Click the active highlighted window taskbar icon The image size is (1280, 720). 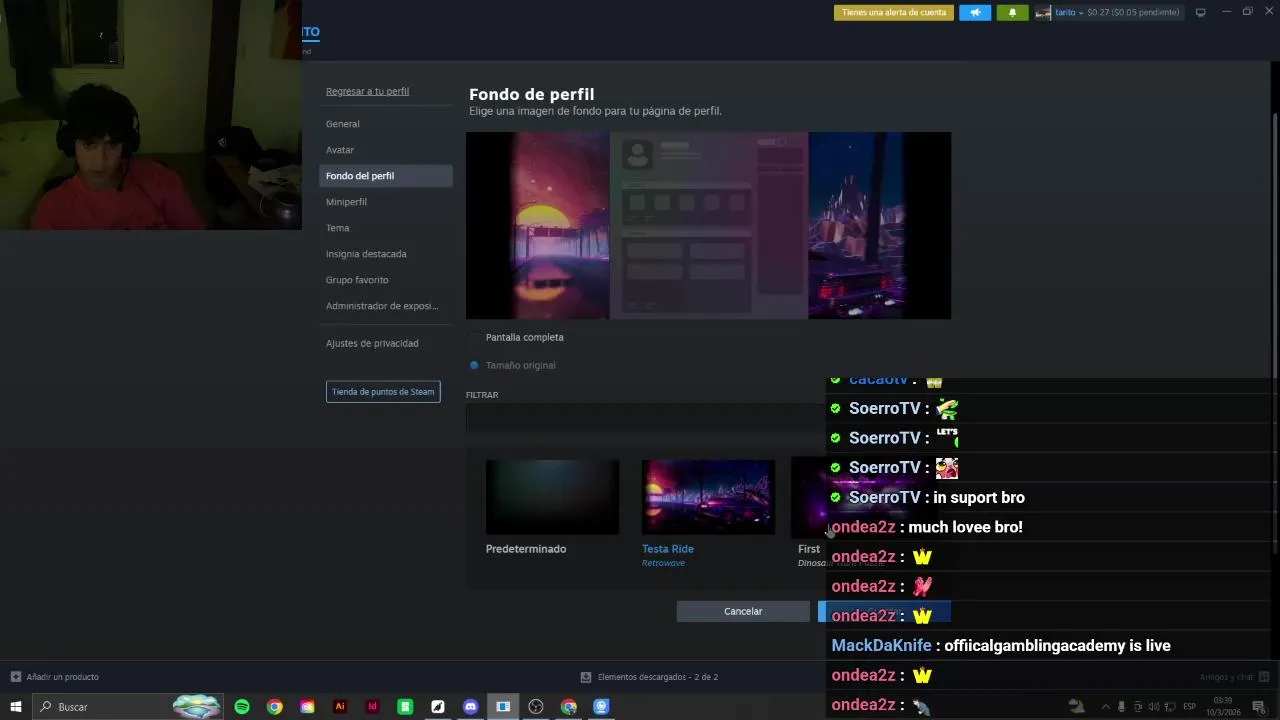503,707
